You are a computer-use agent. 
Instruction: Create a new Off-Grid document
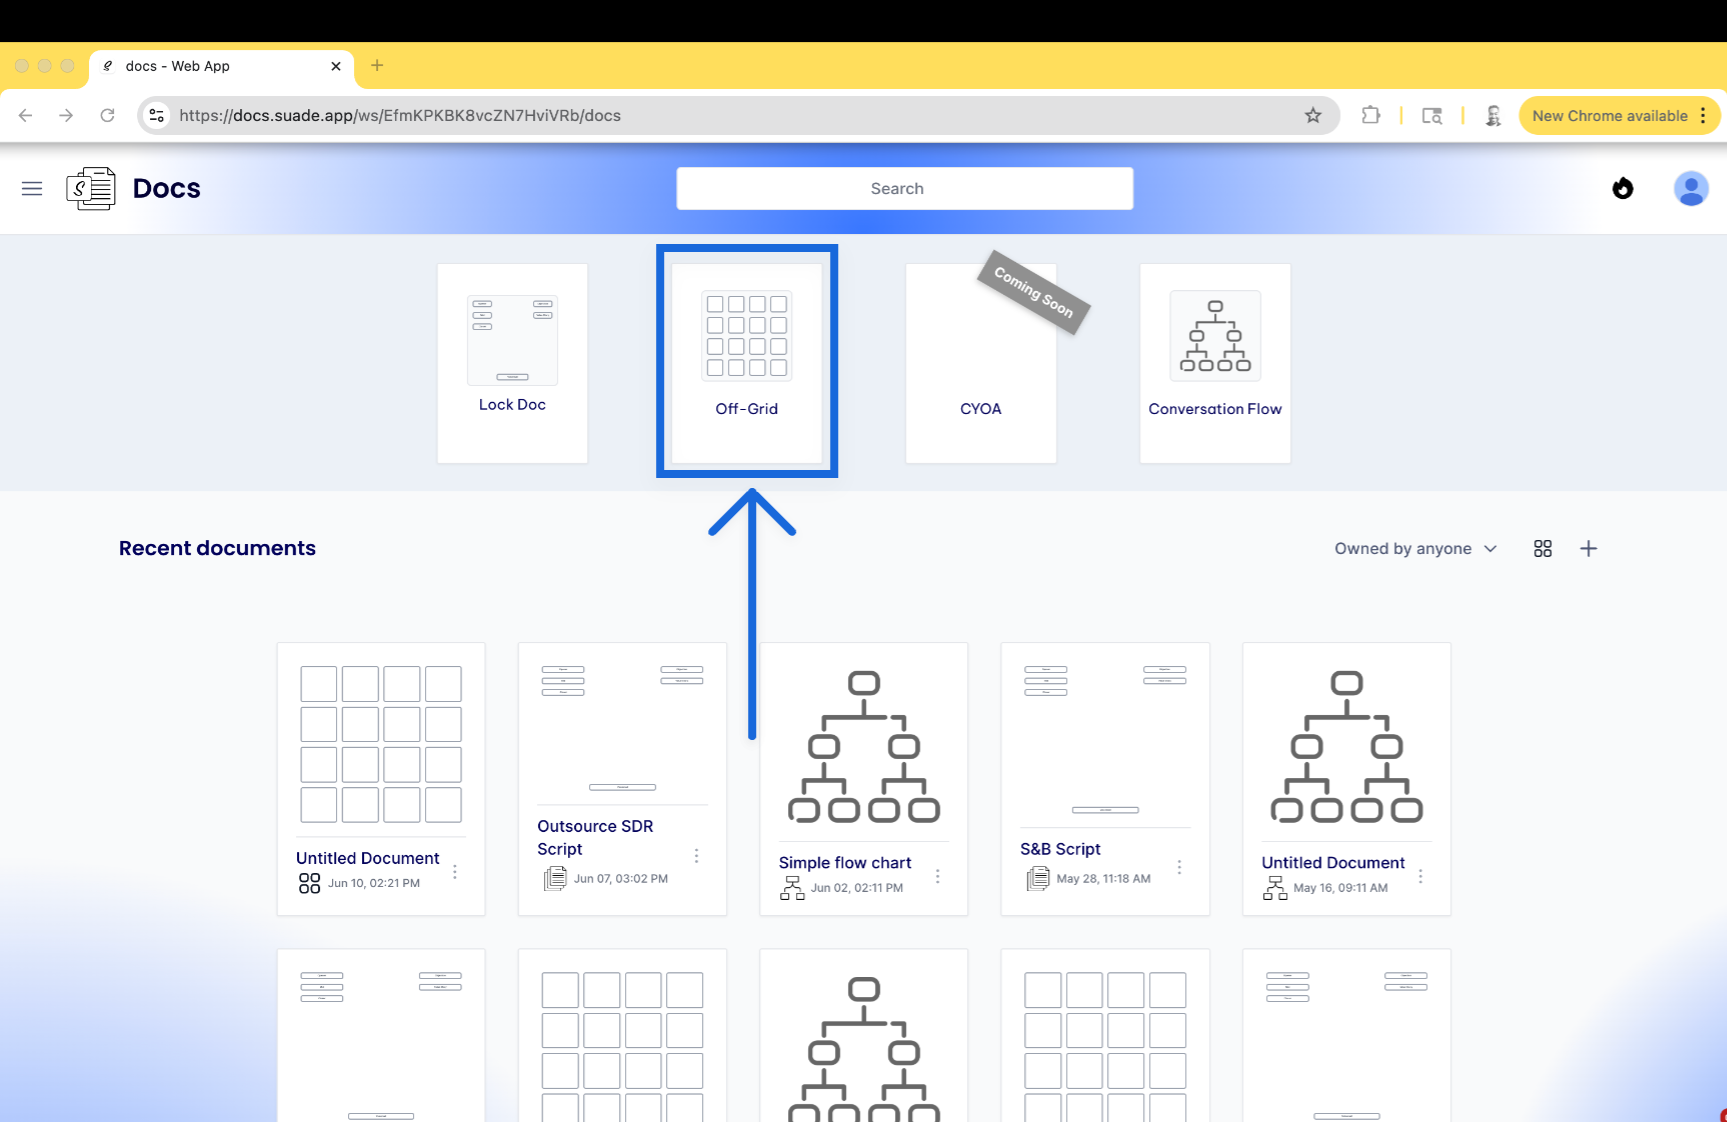747,363
